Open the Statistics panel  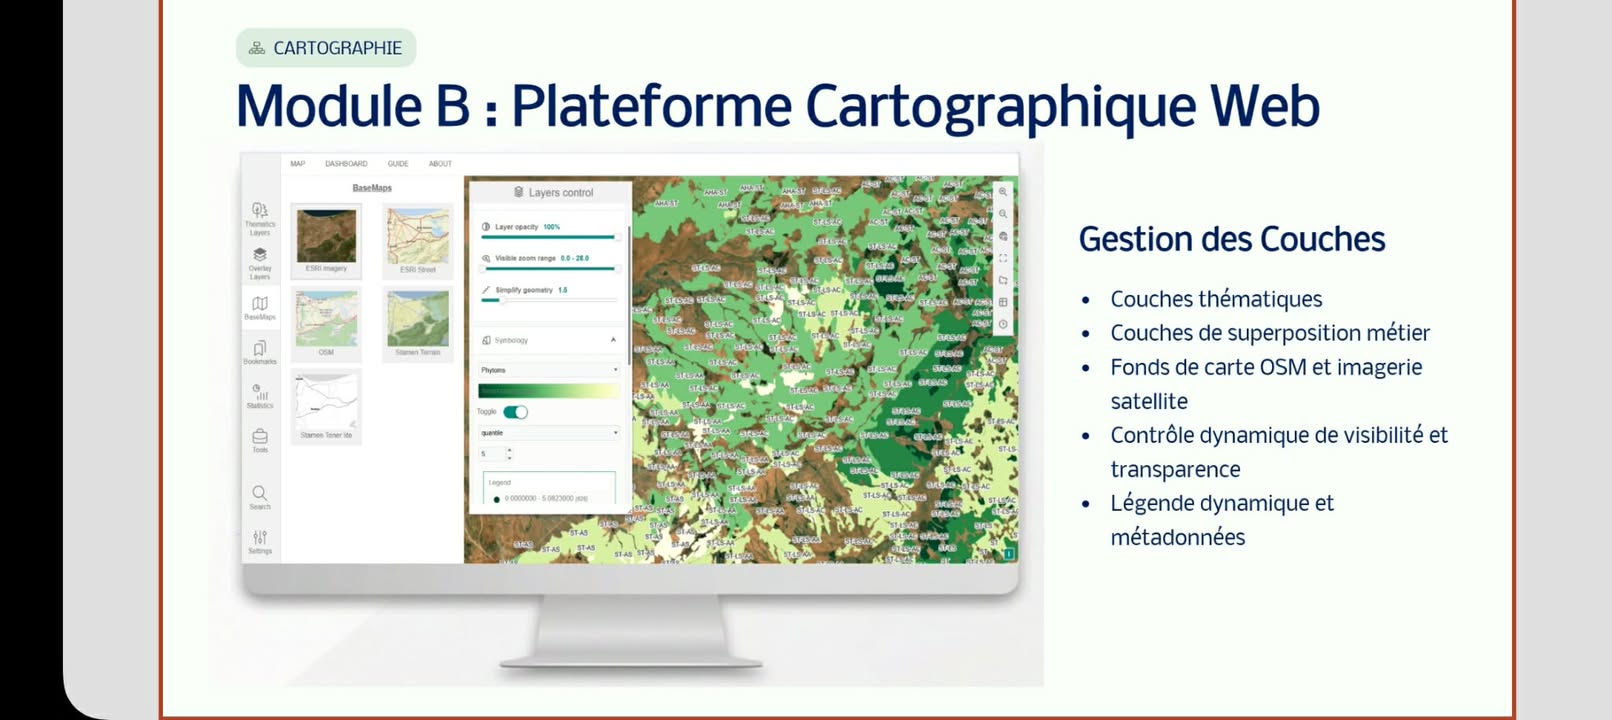pyautogui.click(x=260, y=396)
